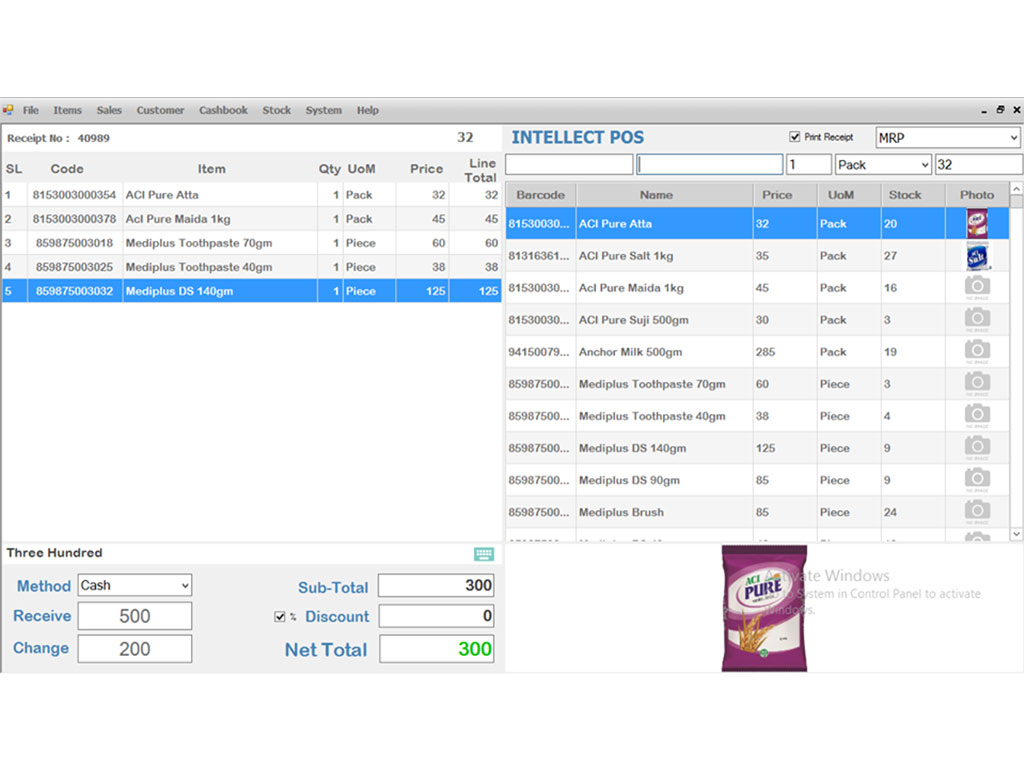Click the product list scrollbar down arrow
Image resolution: width=1024 pixels, height=768 pixels.
click(x=1017, y=535)
